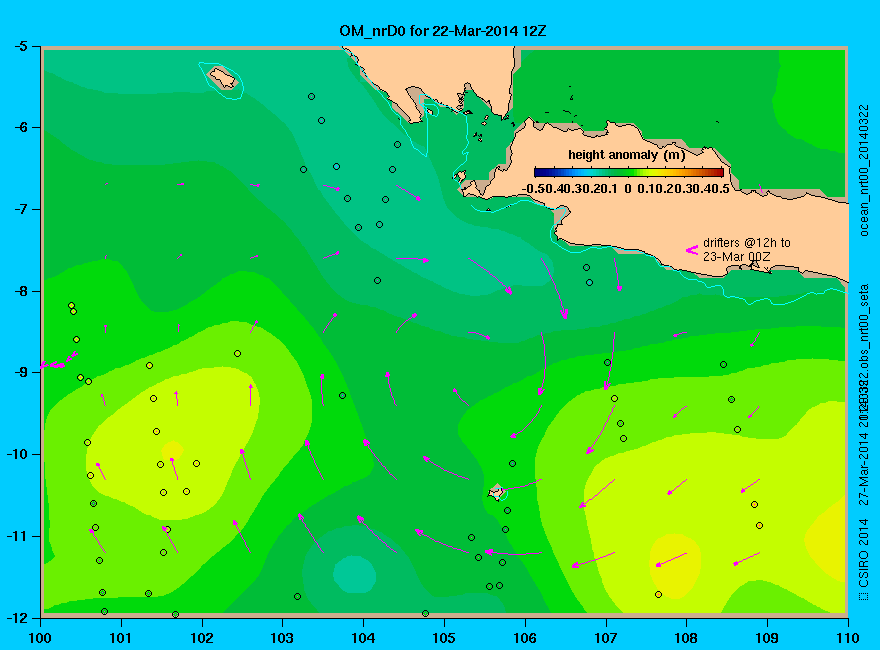Screen dimensions: 880x650
Task: Click the yellow contour patch near 107.9E, 11.3S
Action: (675, 566)
